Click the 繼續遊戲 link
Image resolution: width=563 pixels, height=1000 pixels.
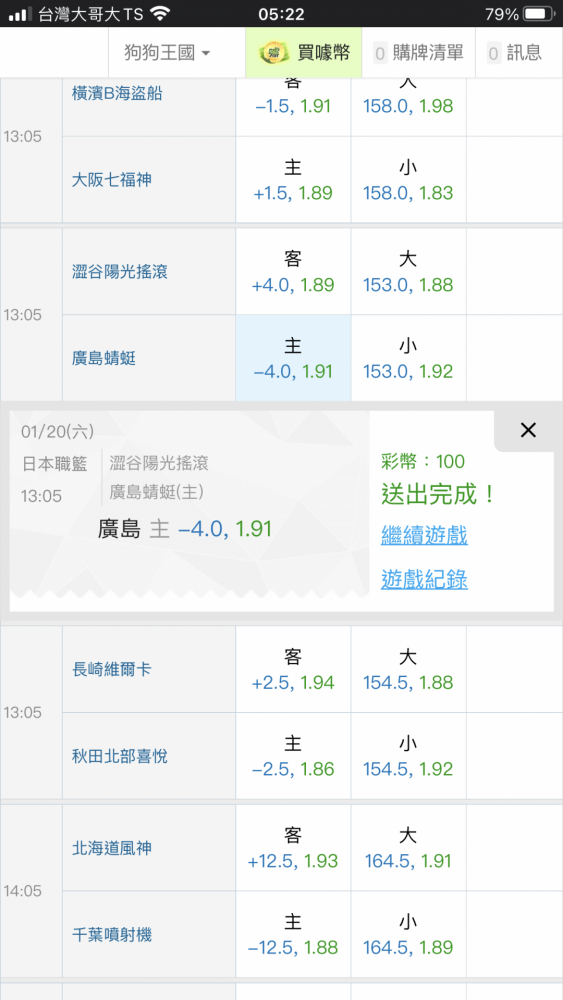(x=424, y=535)
